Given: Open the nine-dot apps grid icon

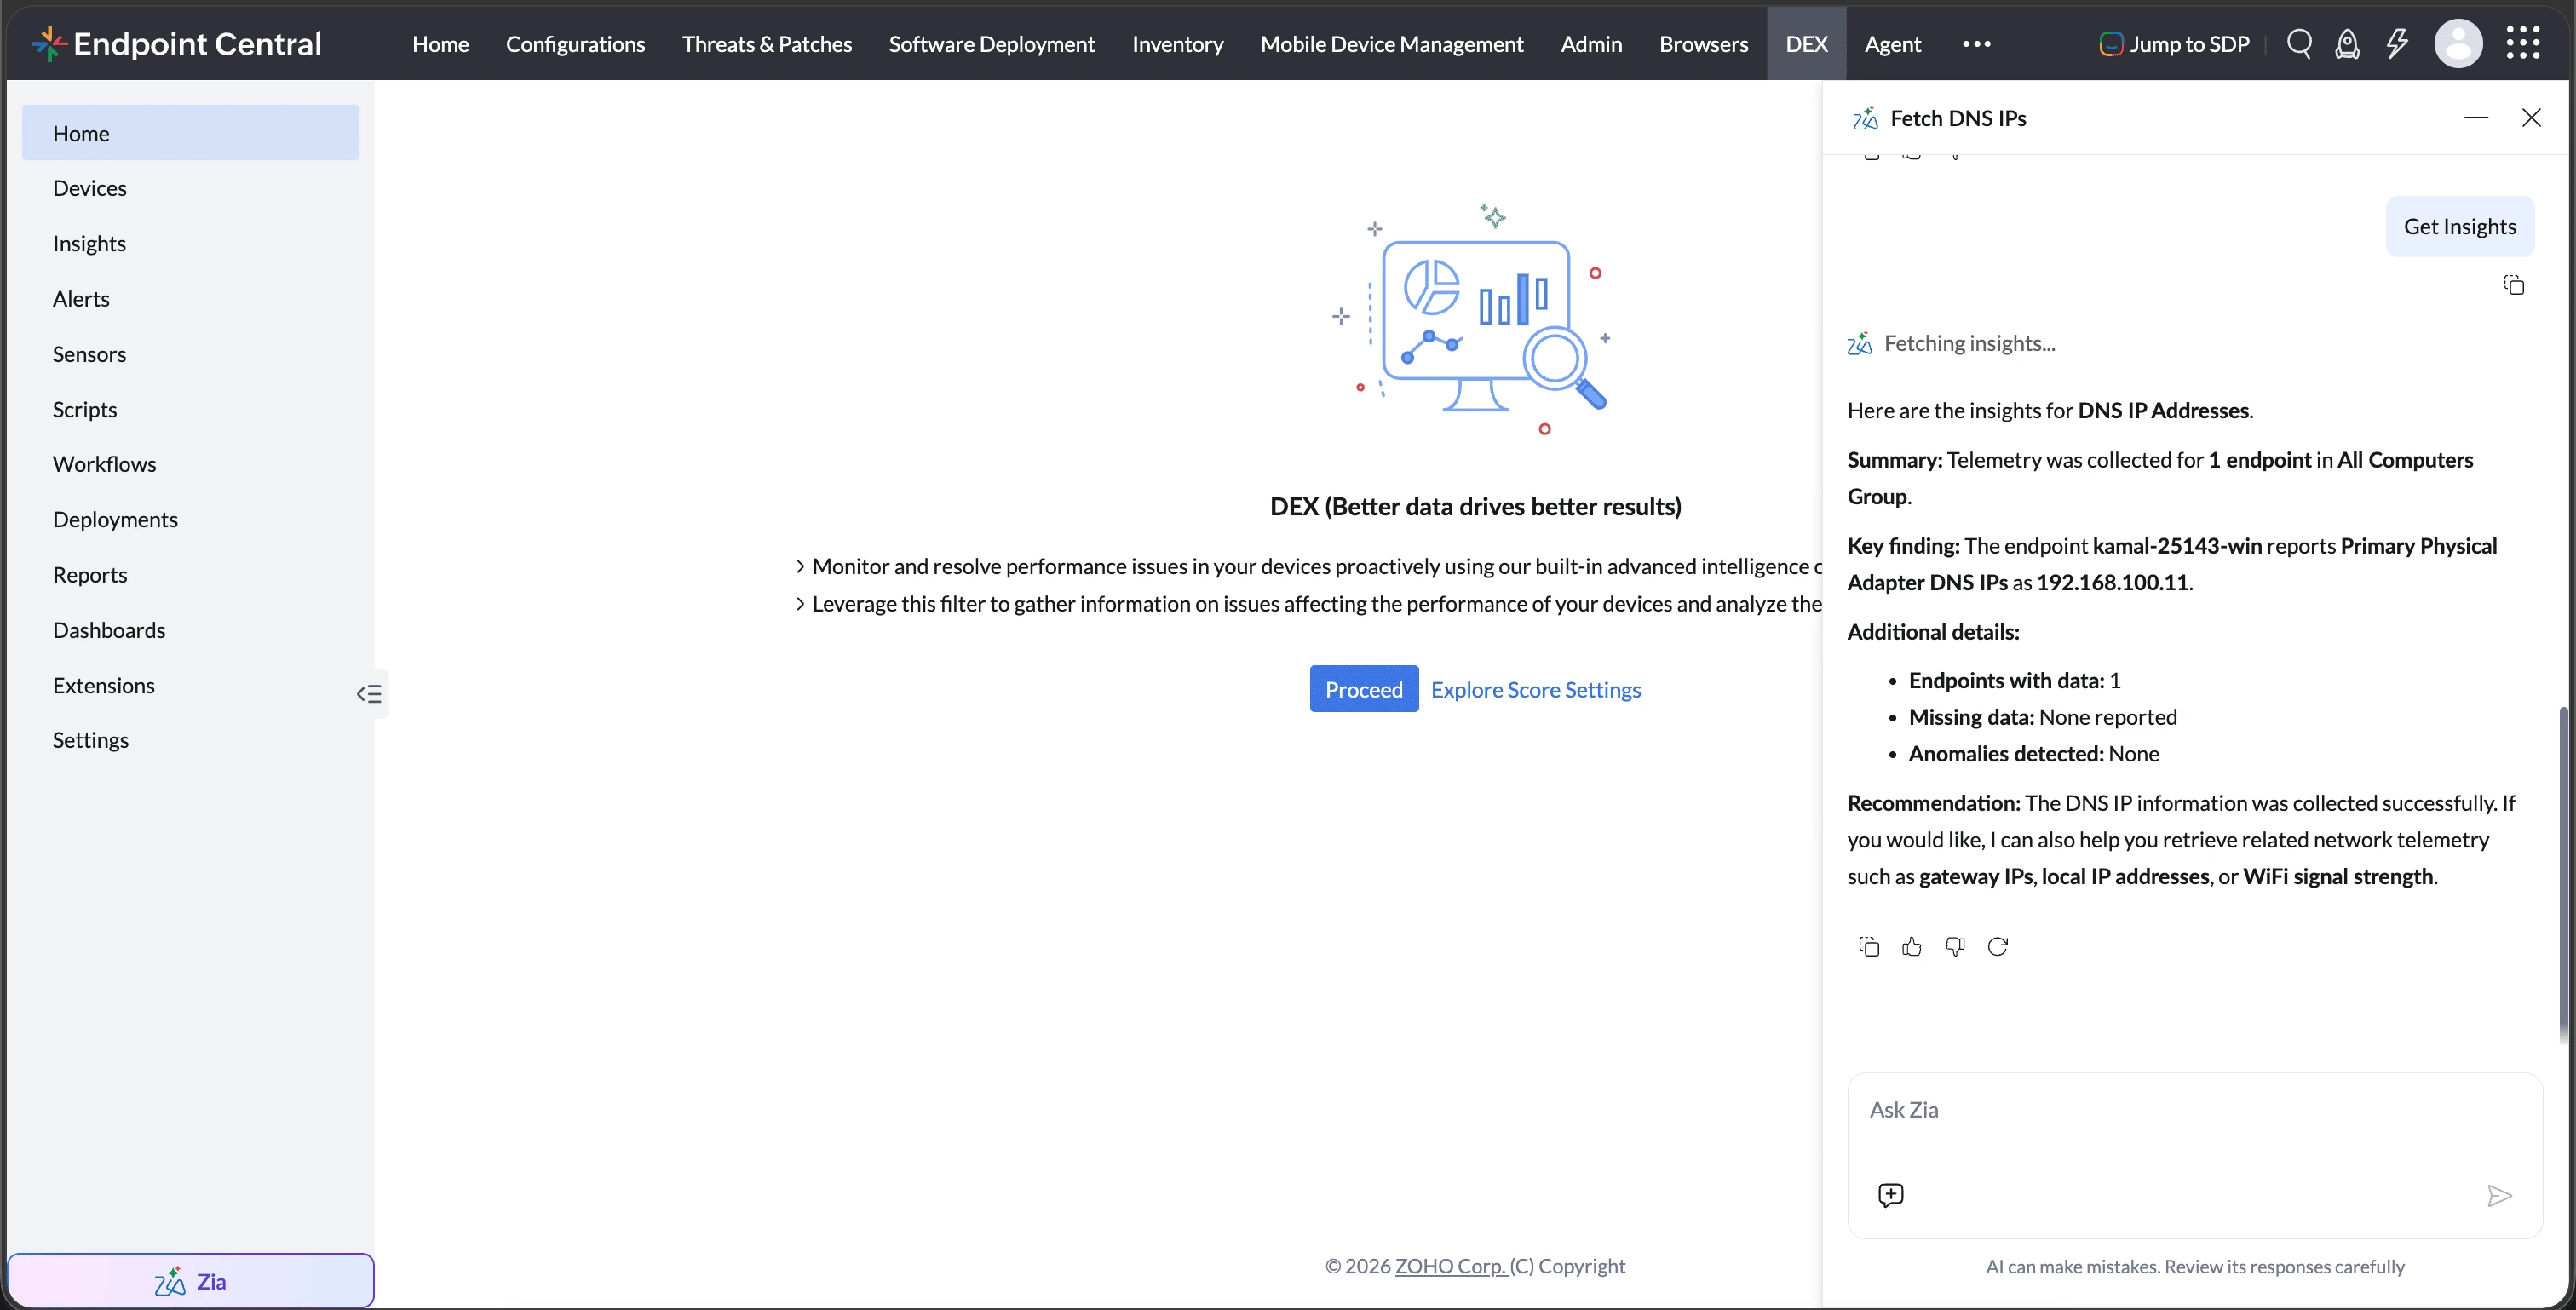Looking at the screenshot, I should 2523,43.
